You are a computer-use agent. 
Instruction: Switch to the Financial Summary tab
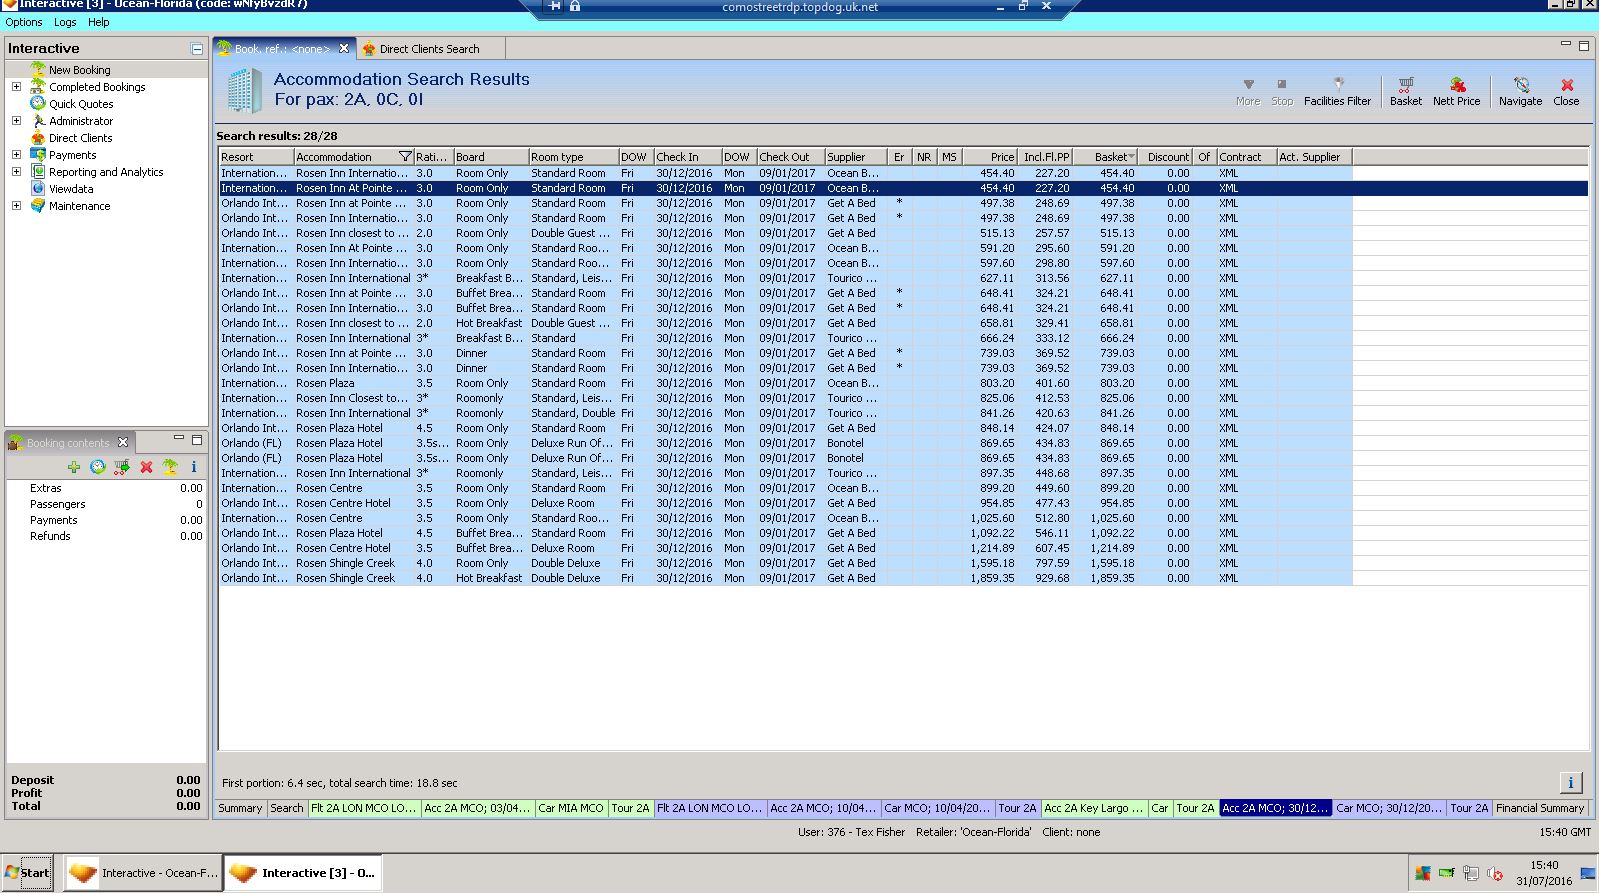pos(1540,808)
